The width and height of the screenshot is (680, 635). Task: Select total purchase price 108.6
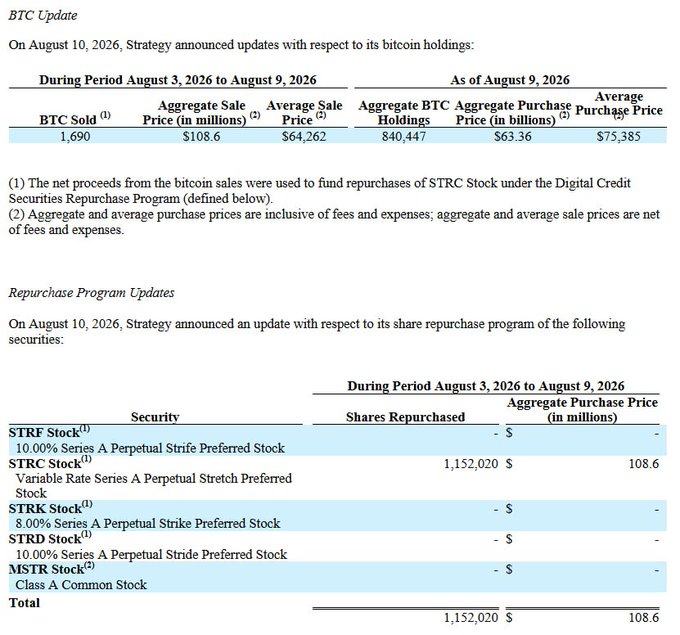coord(644,618)
